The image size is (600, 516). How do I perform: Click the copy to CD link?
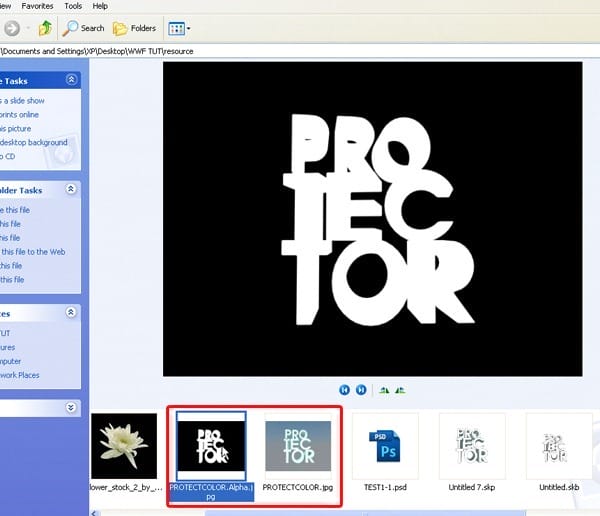tap(8, 156)
